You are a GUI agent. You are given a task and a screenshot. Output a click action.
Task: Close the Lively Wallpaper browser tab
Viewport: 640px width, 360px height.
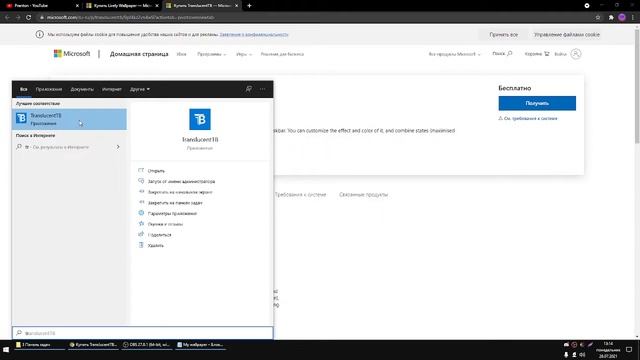157,6
